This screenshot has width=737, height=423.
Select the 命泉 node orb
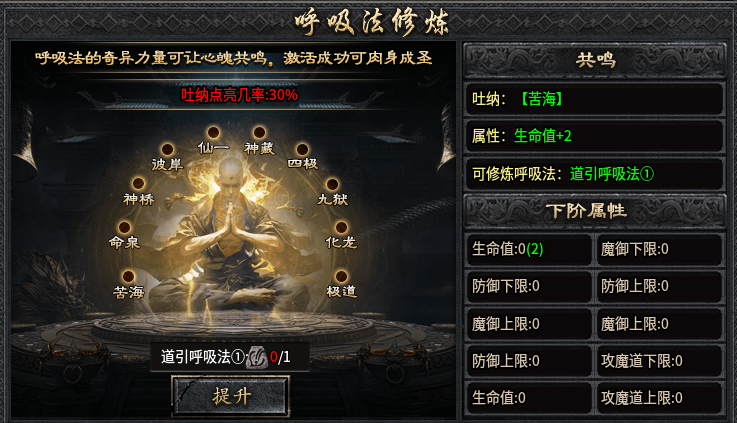point(124,227)
